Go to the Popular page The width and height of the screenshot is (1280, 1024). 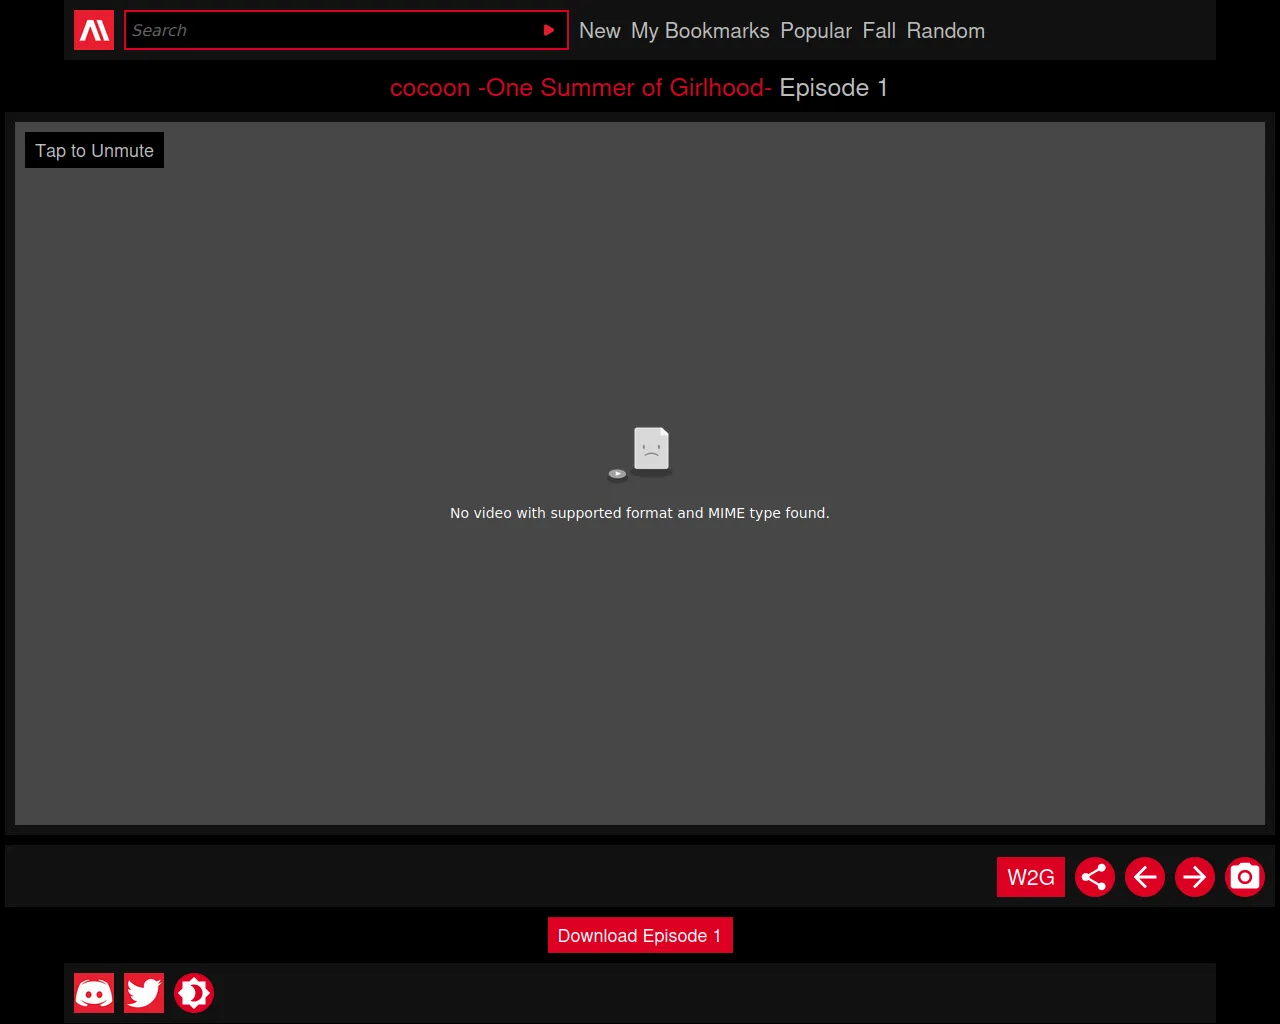point(816,31)
